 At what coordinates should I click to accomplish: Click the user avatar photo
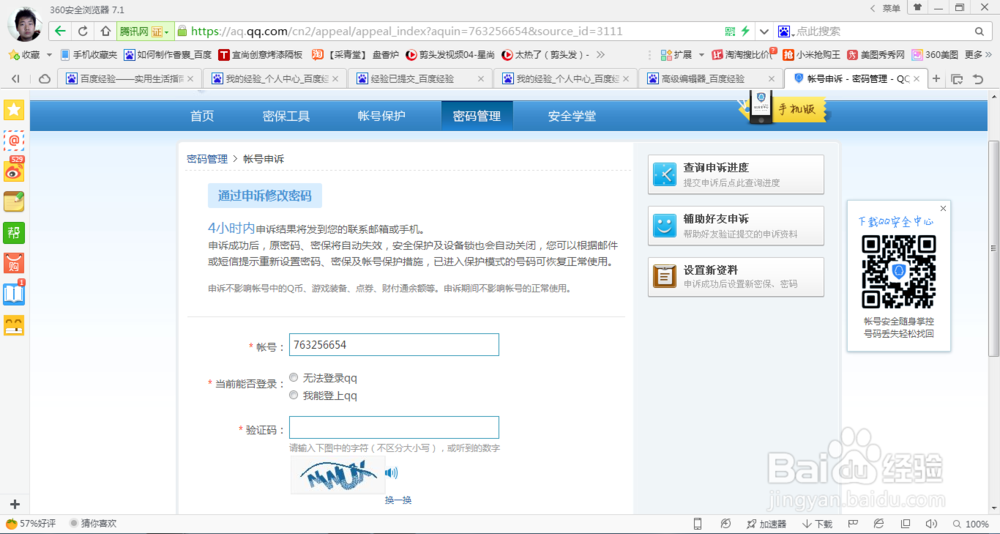click(x=24, y=24)
